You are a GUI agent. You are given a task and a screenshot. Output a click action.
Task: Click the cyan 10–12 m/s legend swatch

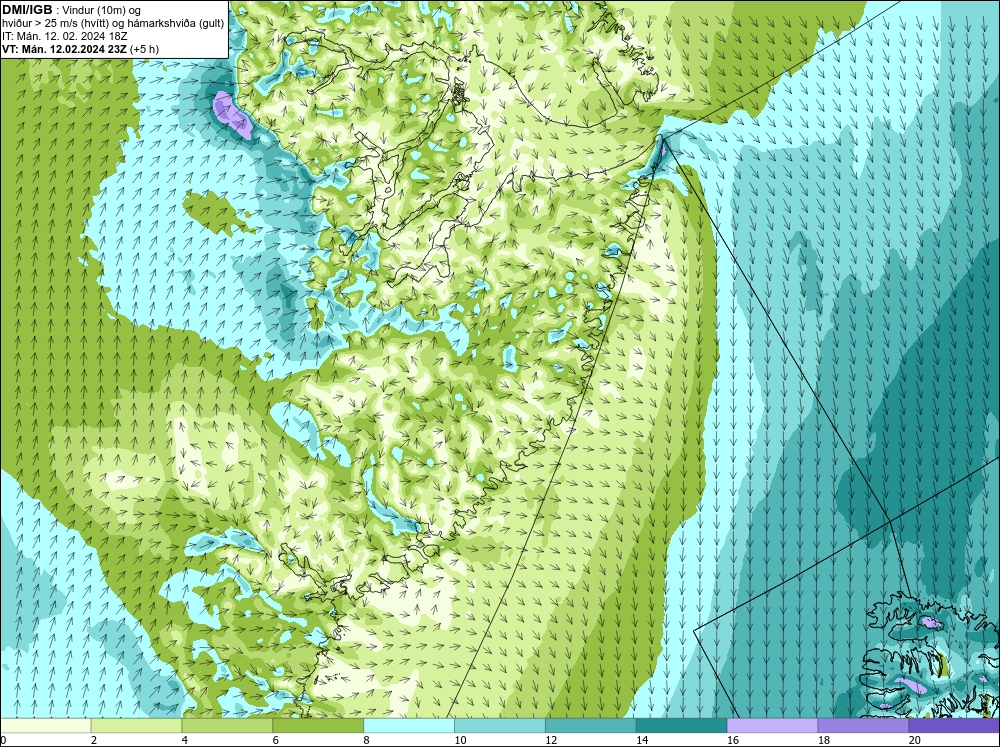pyautogui.click(x=499, y=725)
